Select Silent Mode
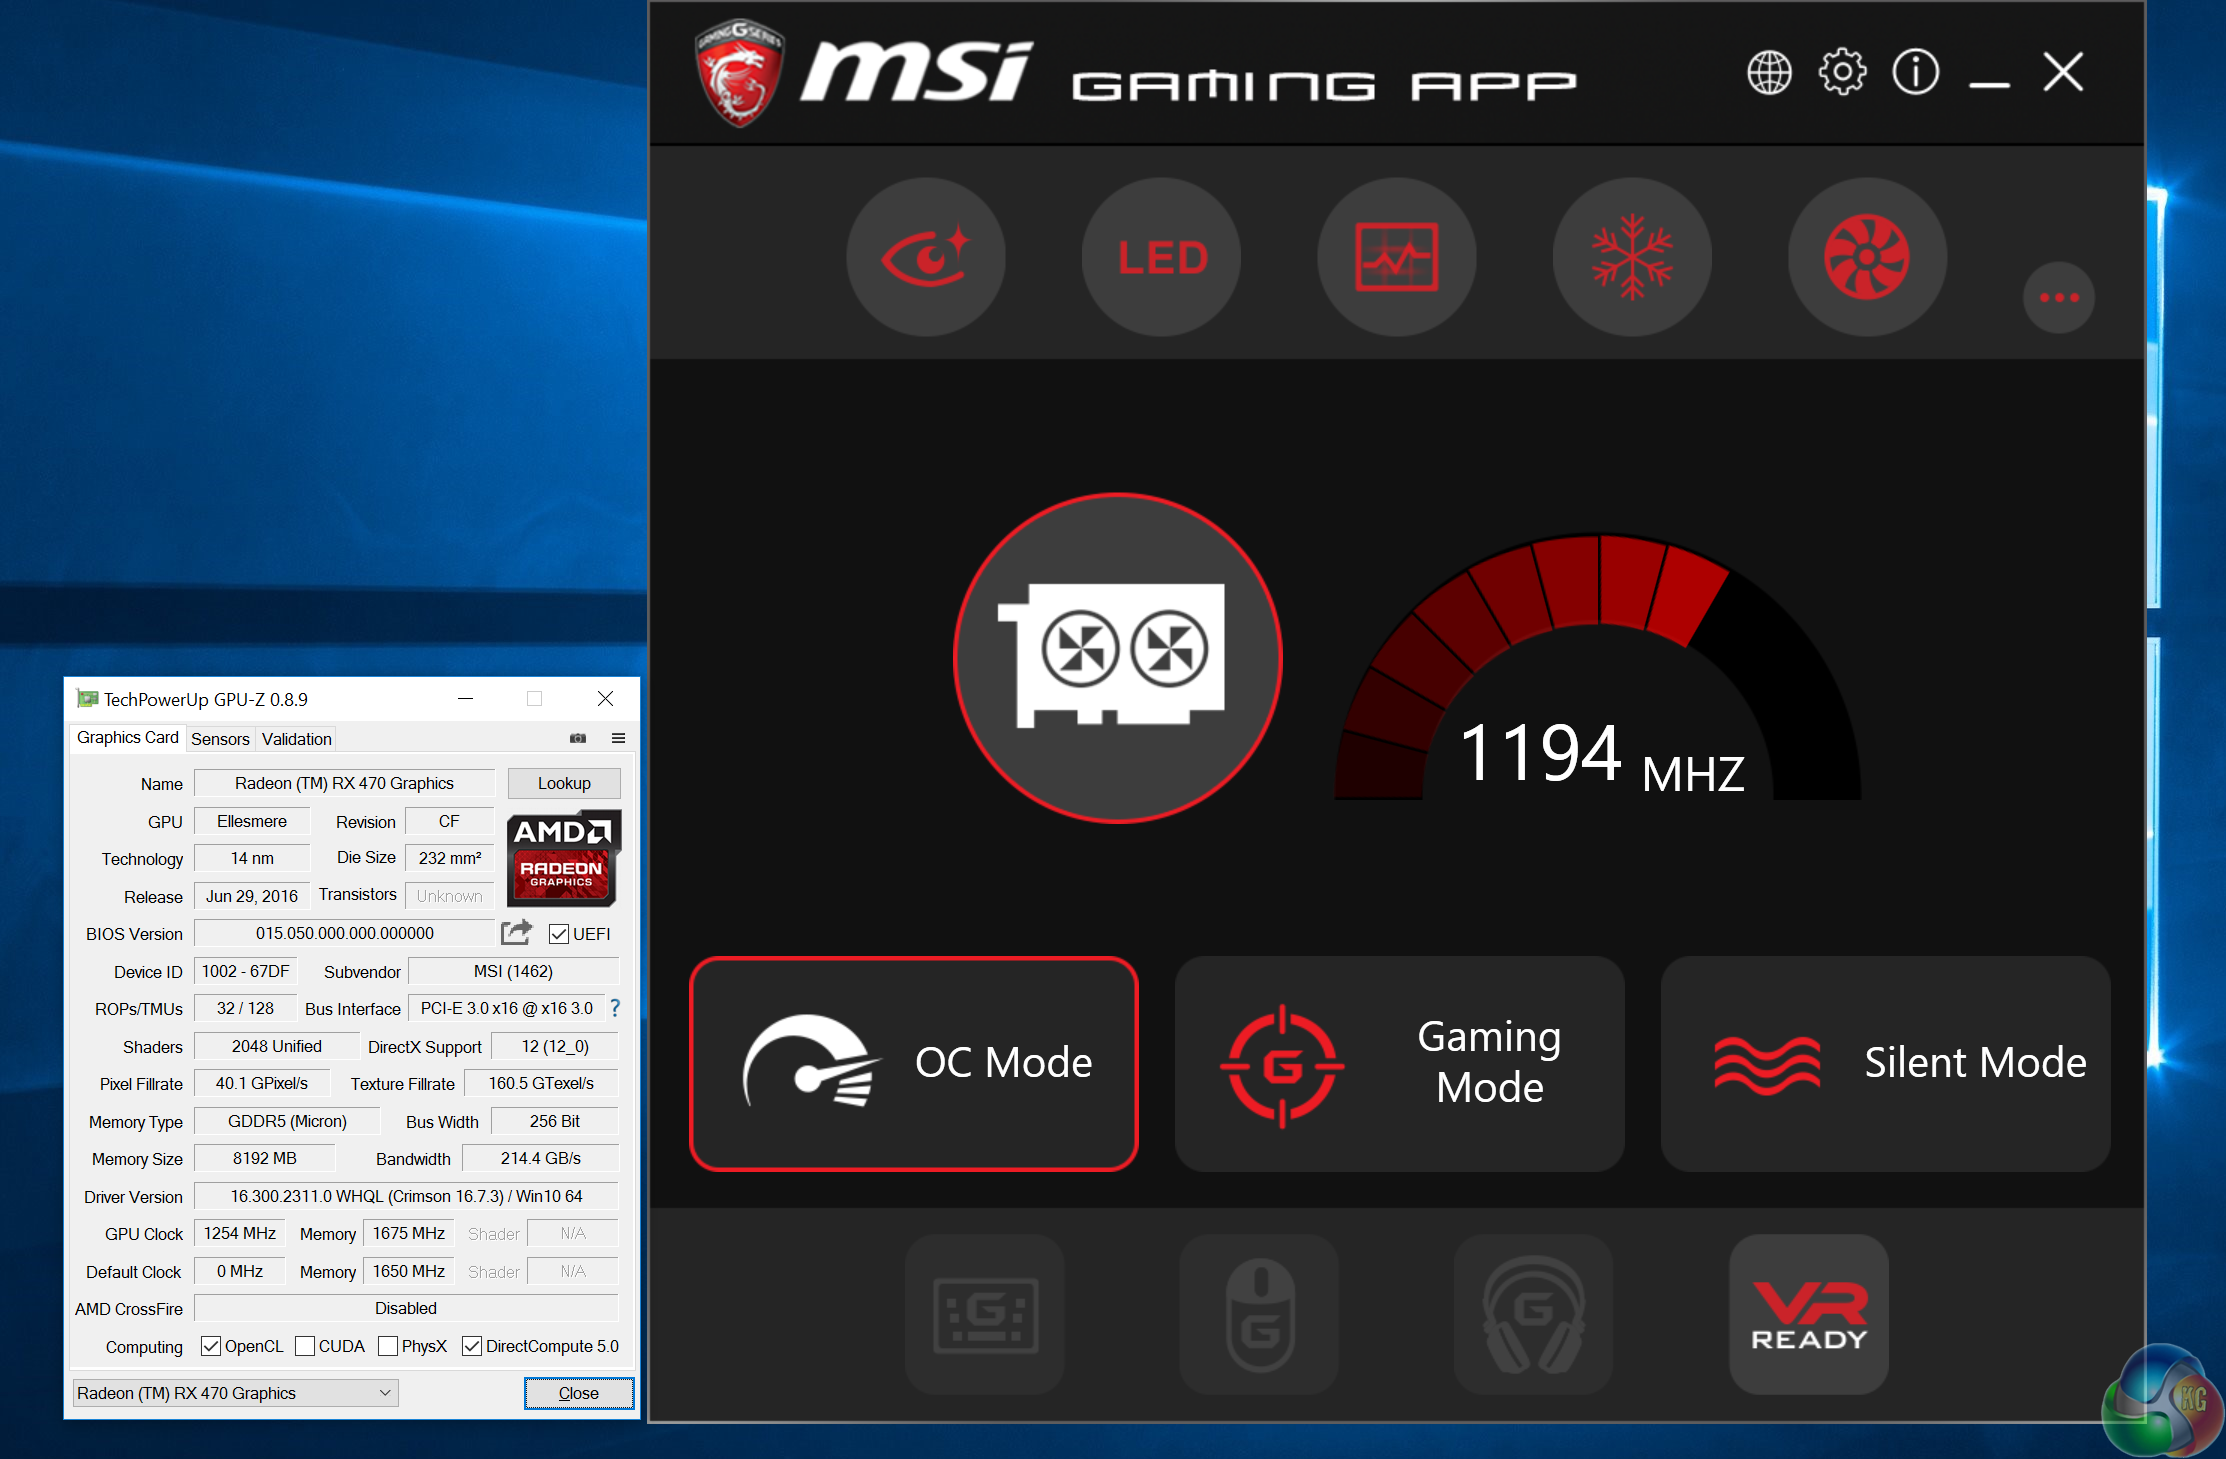 point(1885,1063)
